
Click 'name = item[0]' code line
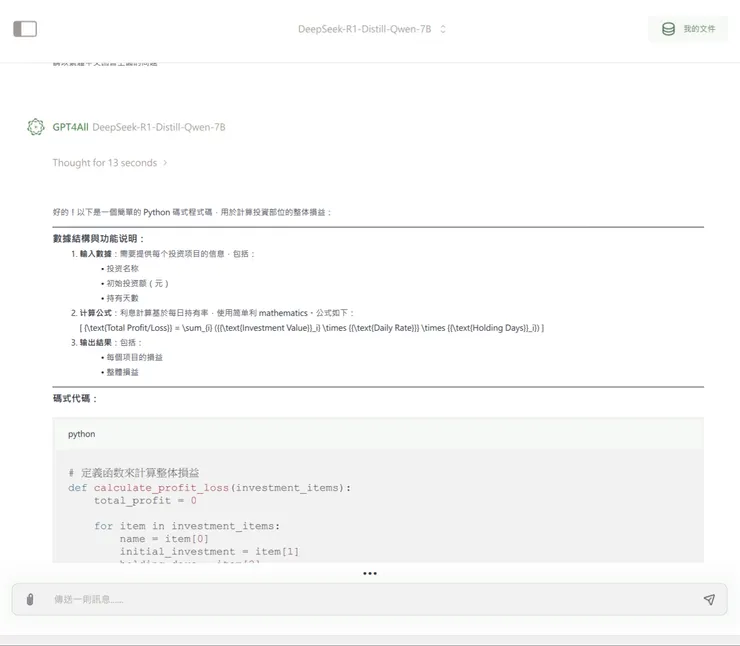click(164, 538)
